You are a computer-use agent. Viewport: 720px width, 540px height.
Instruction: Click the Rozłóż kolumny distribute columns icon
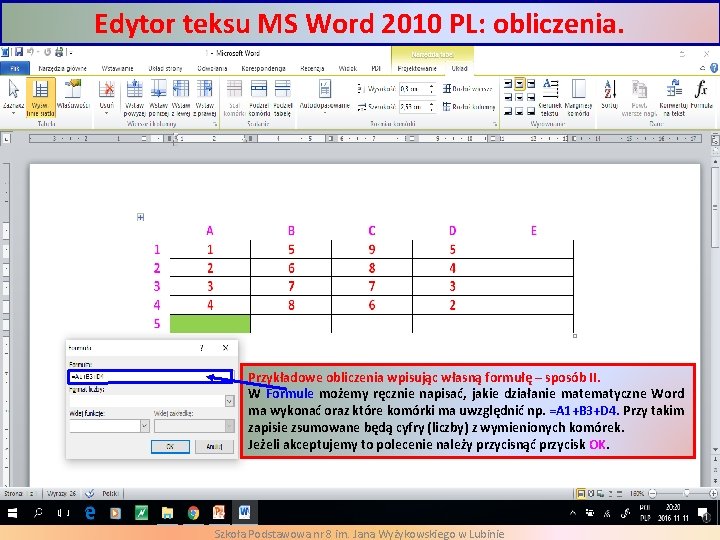(447, 107)
